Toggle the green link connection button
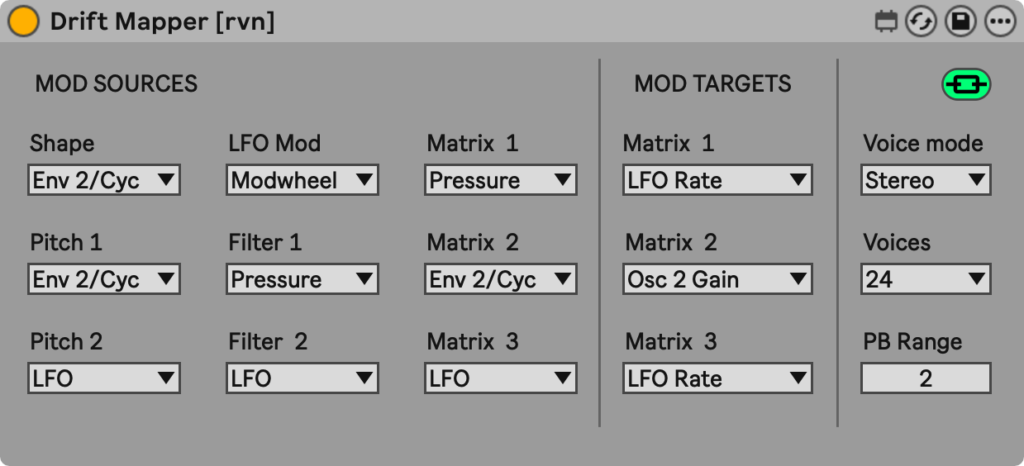Viewport: 1024px width, 466px height. click(966, 85)
